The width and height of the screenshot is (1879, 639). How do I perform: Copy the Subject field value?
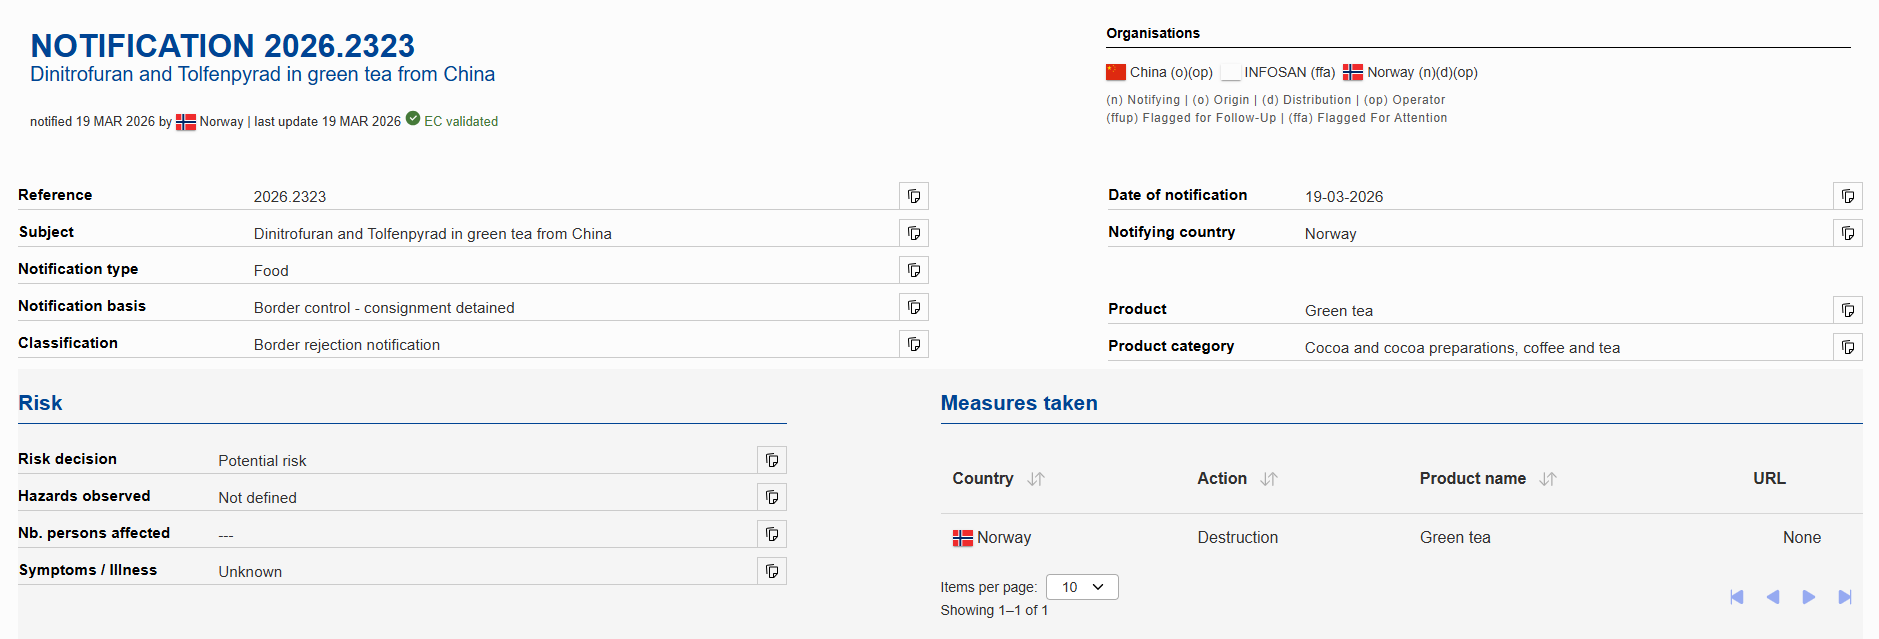coord(914,233)
